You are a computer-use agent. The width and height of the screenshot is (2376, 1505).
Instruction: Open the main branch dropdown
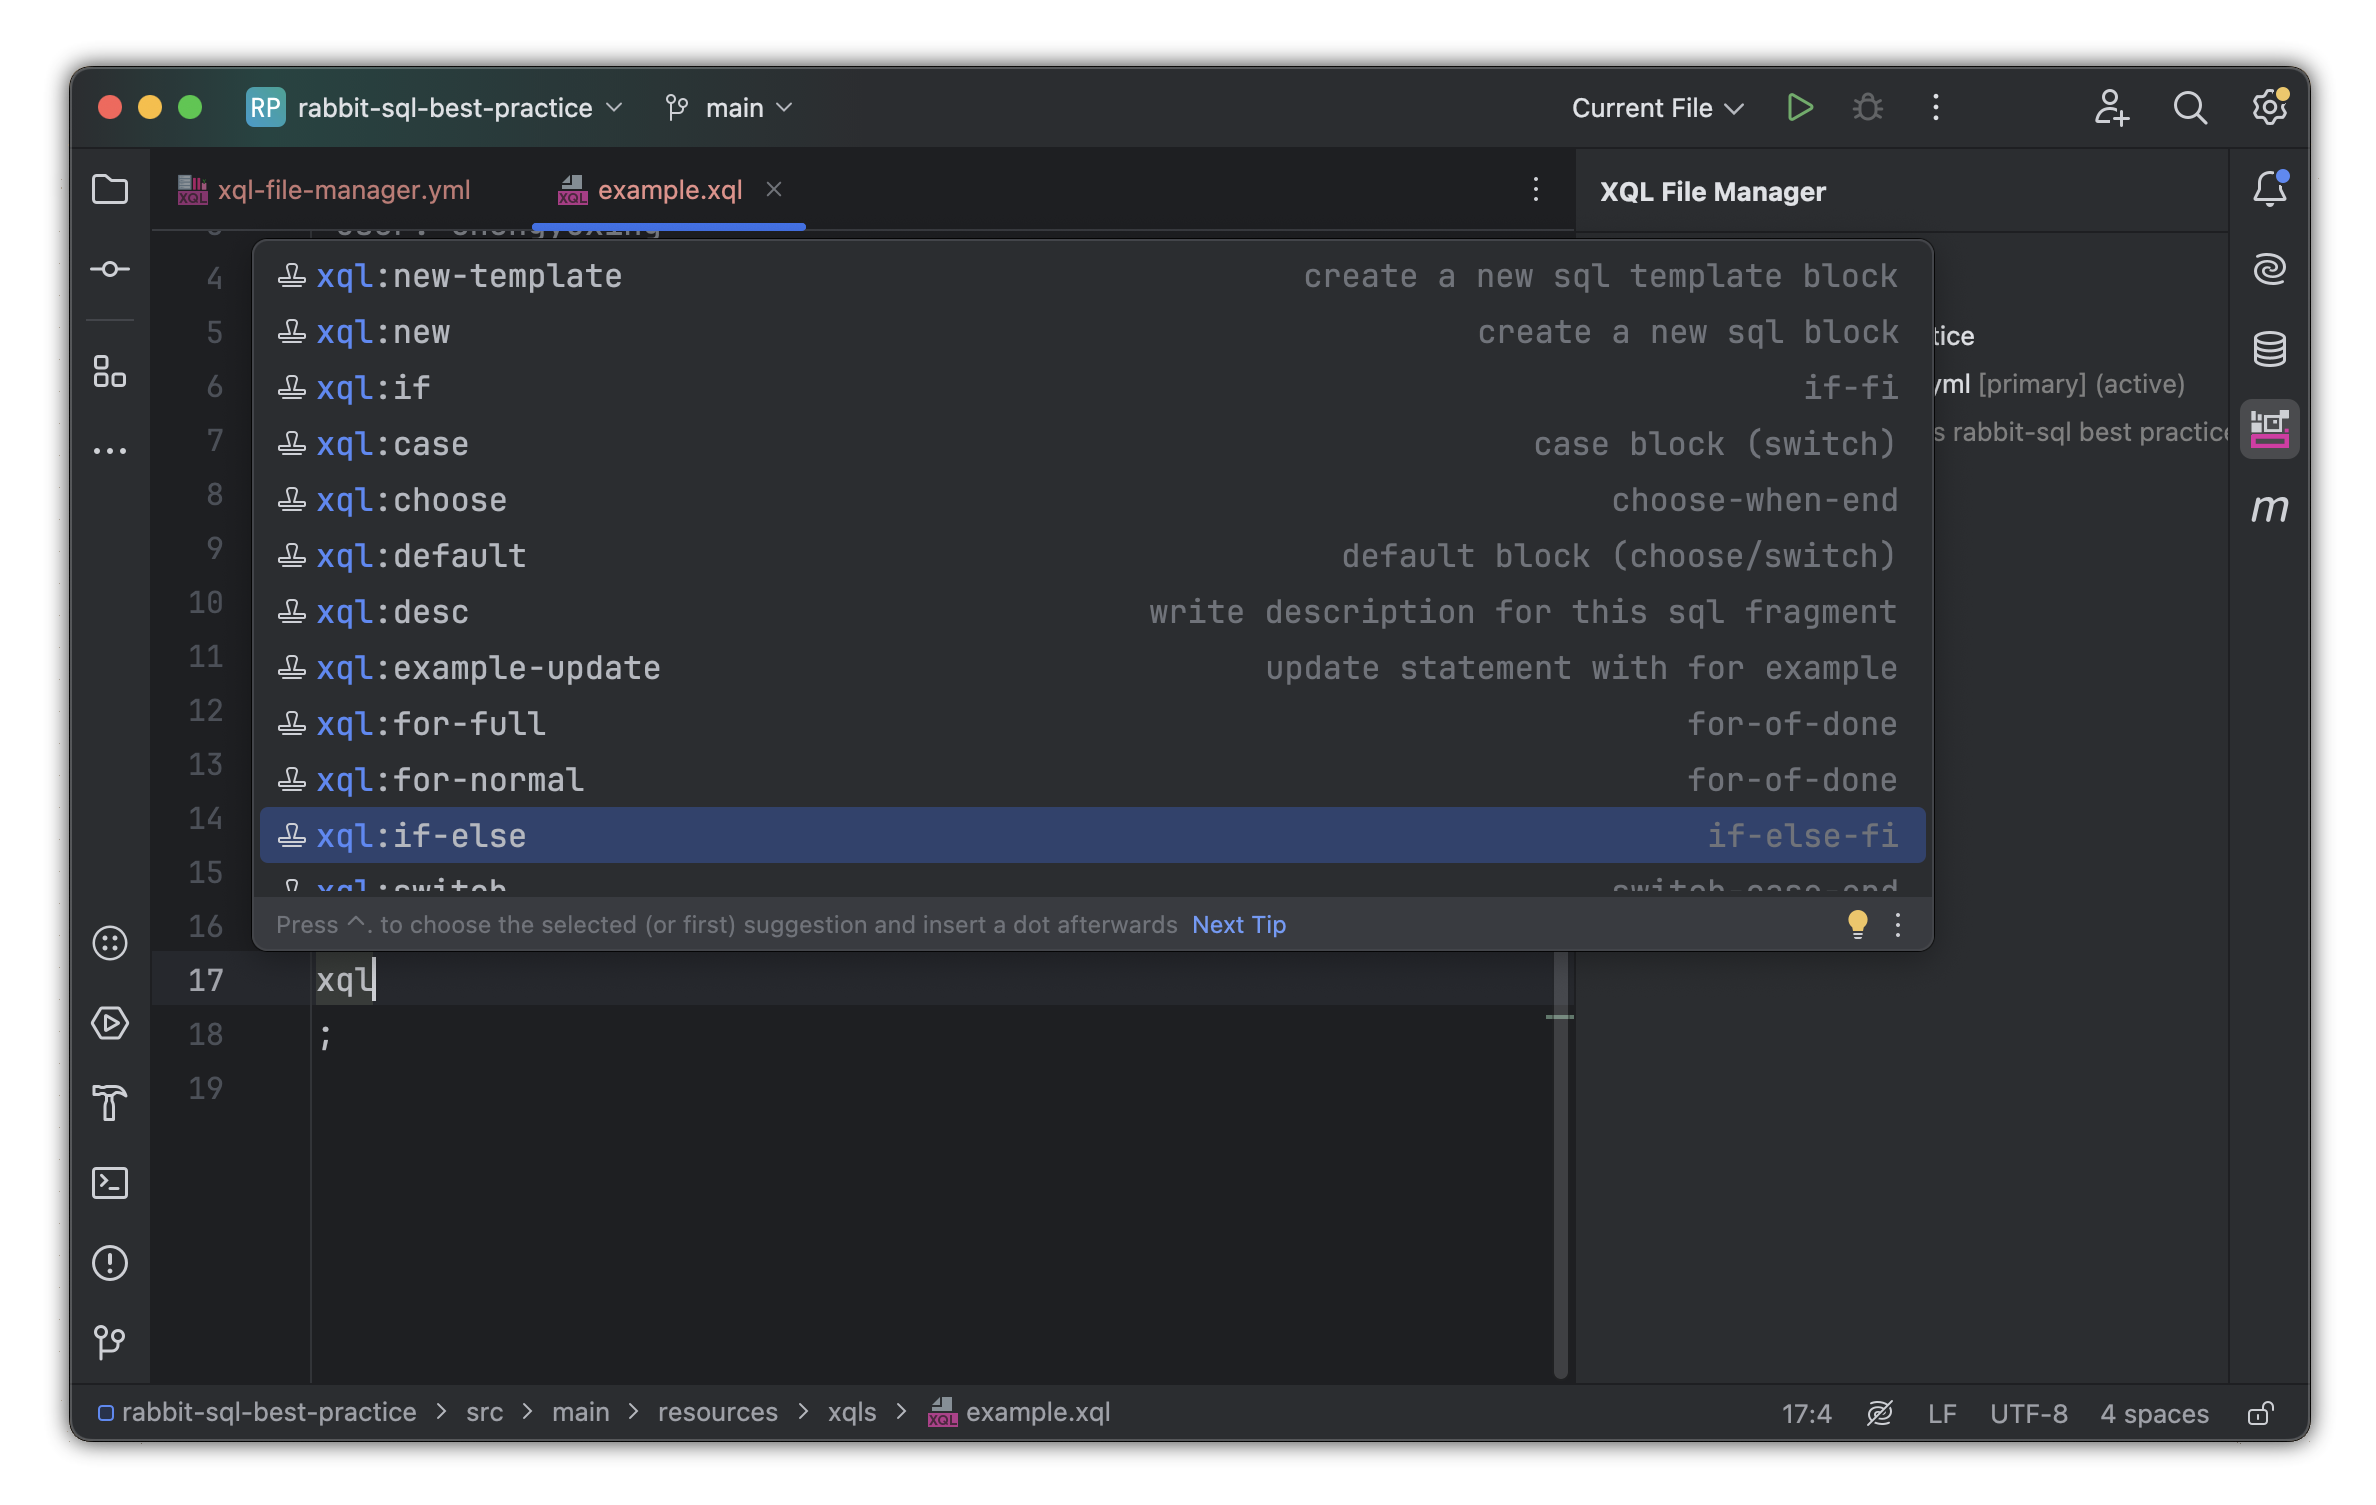click(x=729, y=107)
